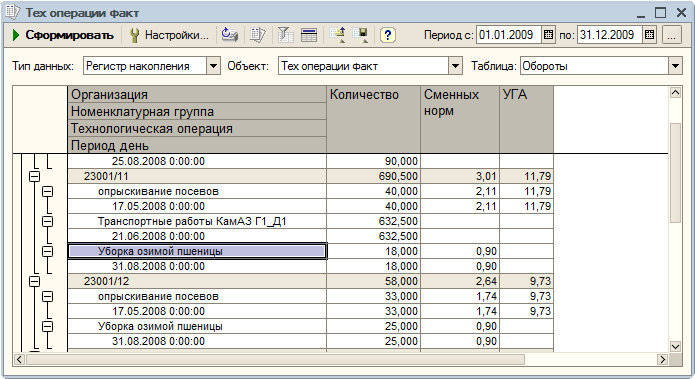695x379 pixels.
Task: Click the horizontal scrollbar right arrow
Action: pyautogui.click(x=662, y=359)
